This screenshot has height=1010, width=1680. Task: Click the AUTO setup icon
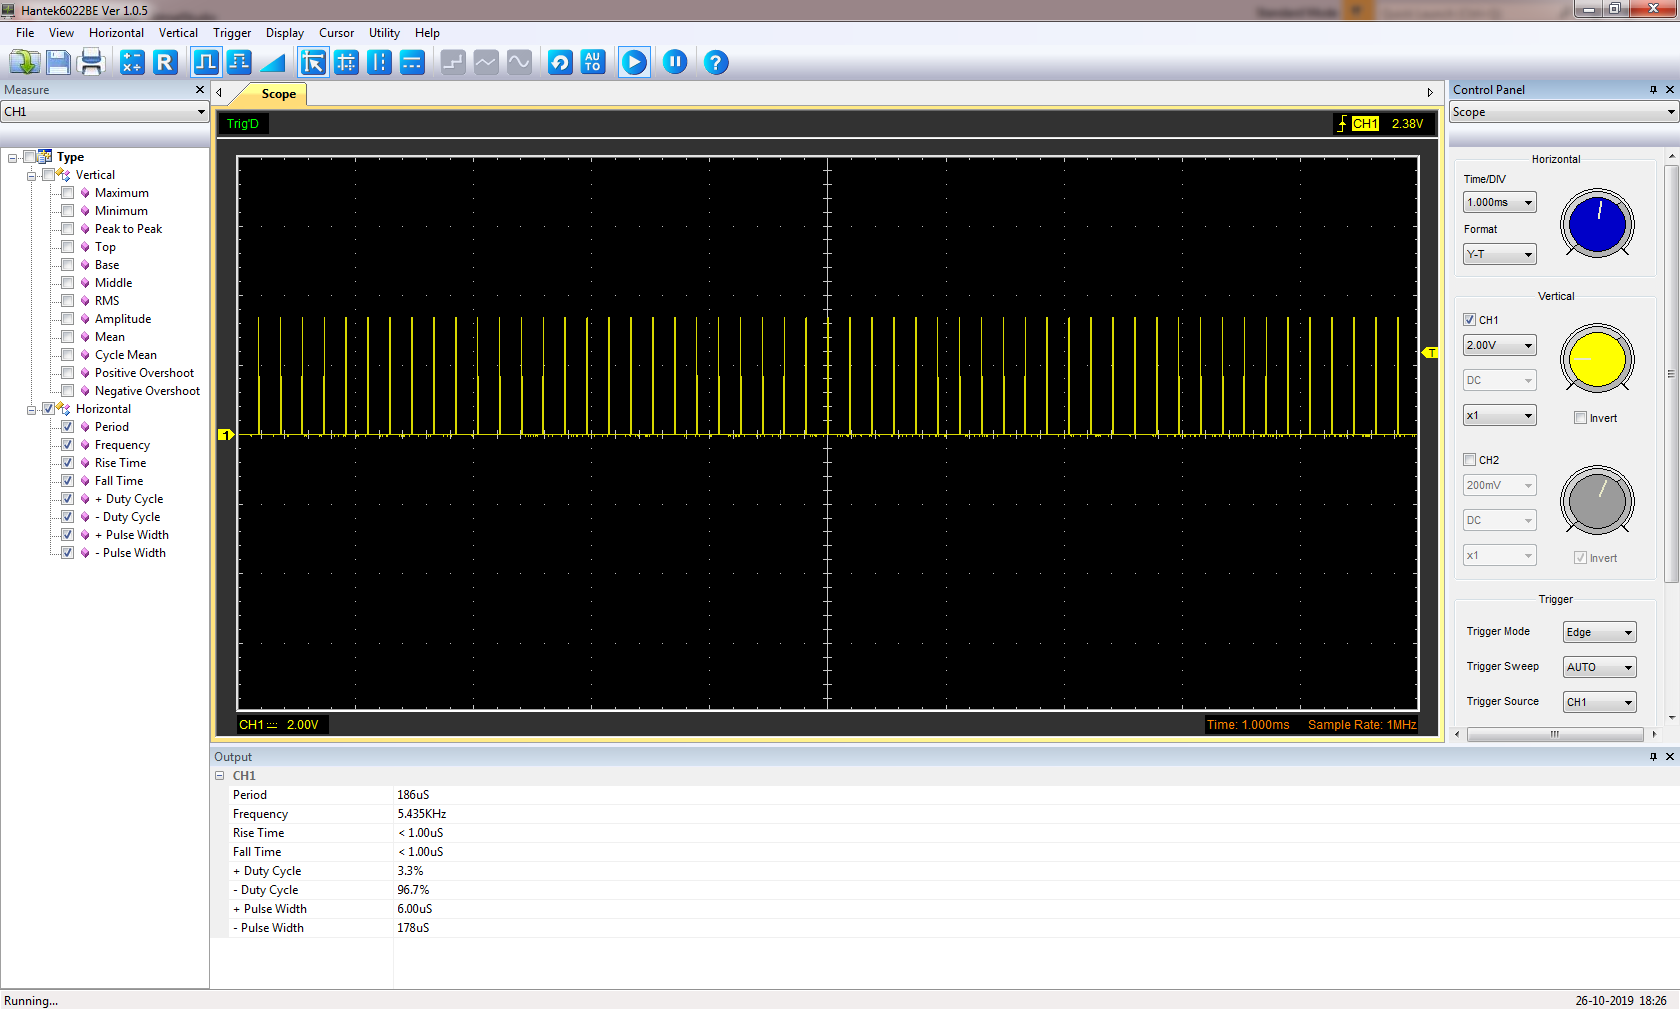click(593, 62)
